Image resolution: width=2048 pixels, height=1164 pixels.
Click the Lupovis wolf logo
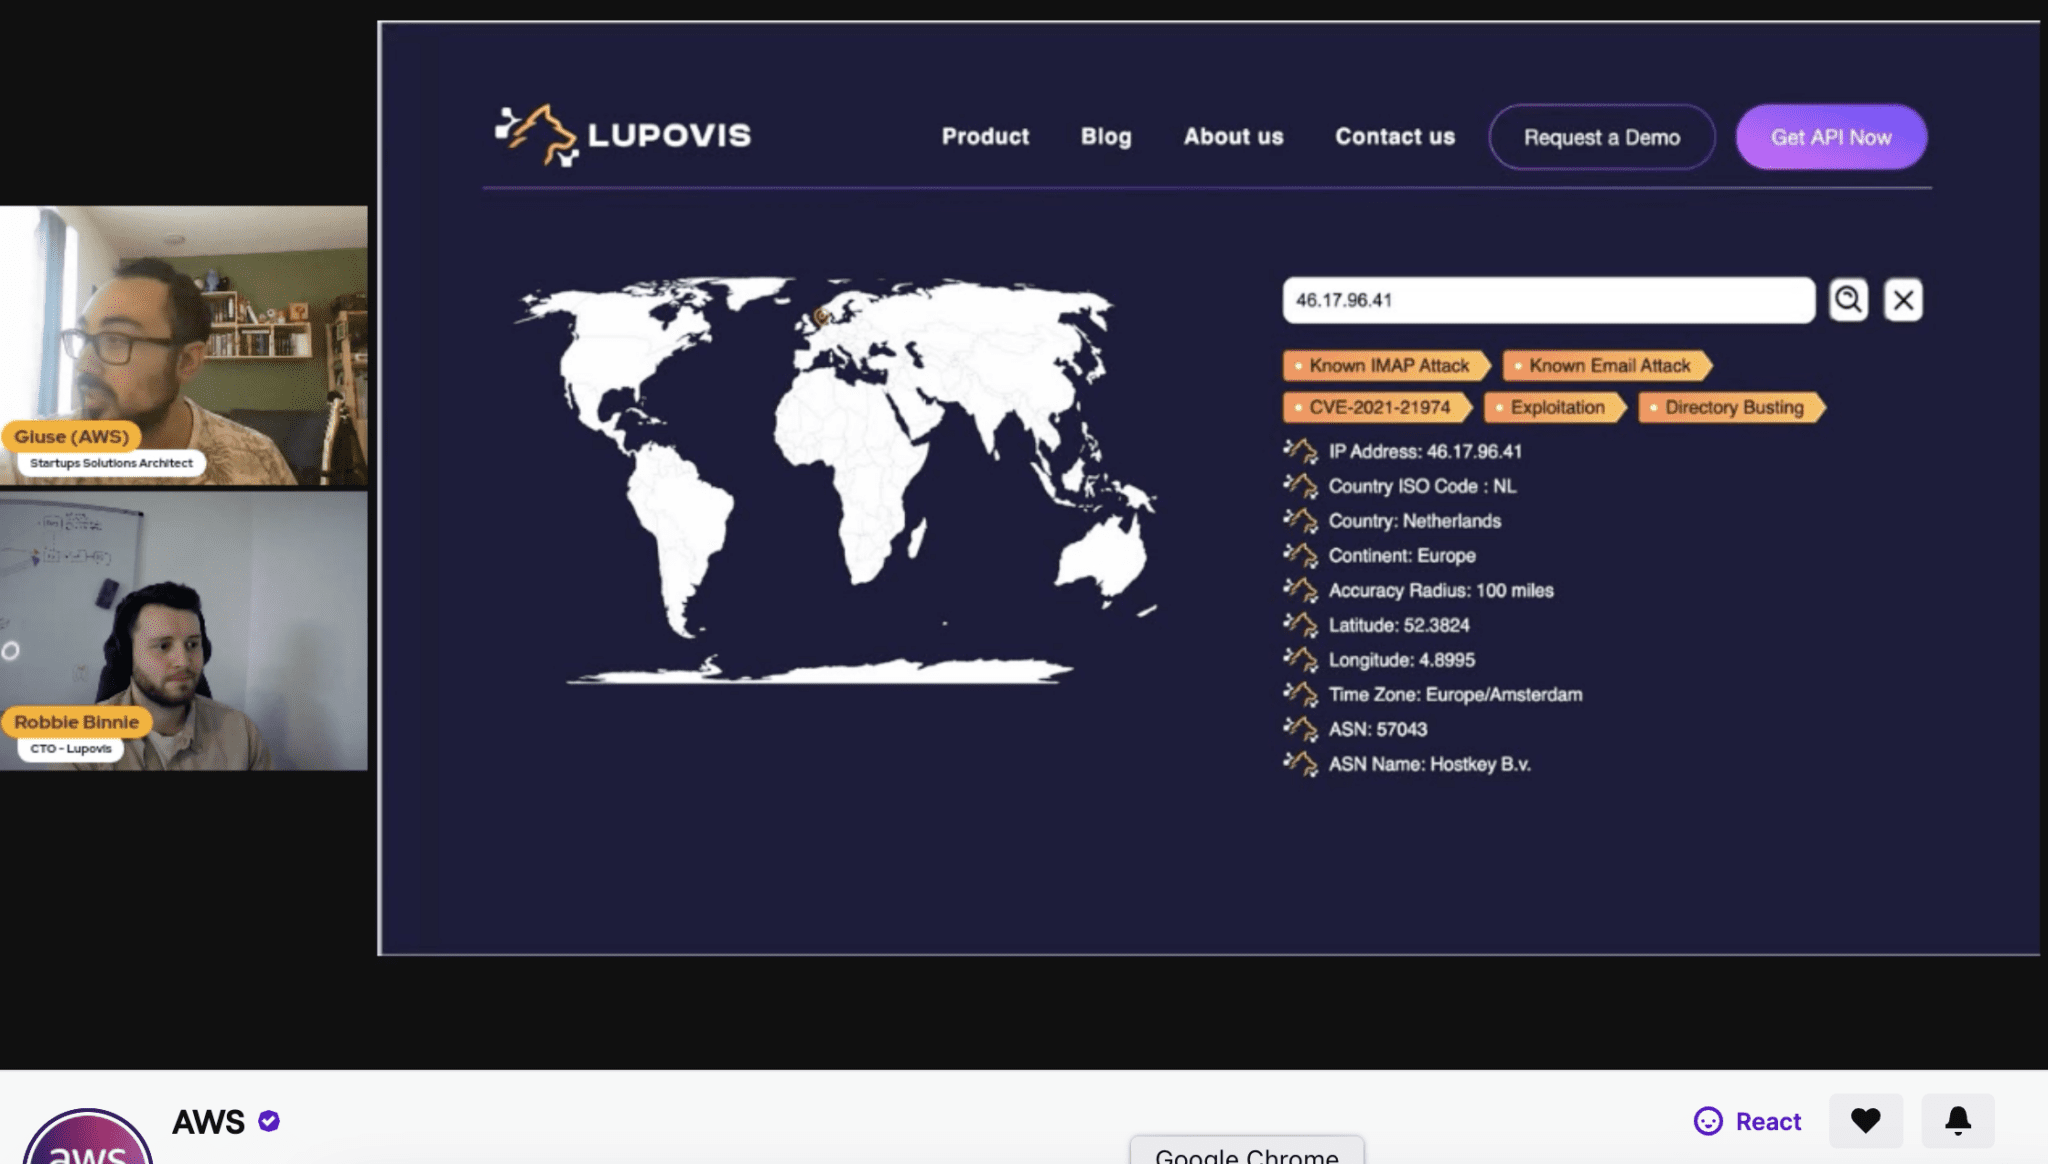pyautogui.click(x=539, y=135)
